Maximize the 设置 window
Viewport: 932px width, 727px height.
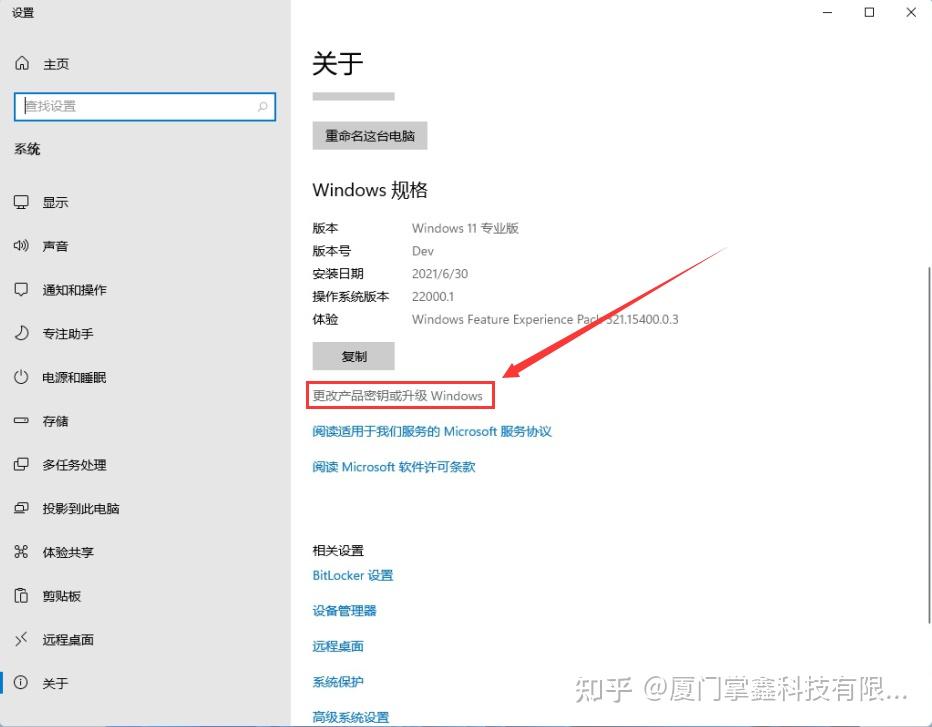point(869,12)
